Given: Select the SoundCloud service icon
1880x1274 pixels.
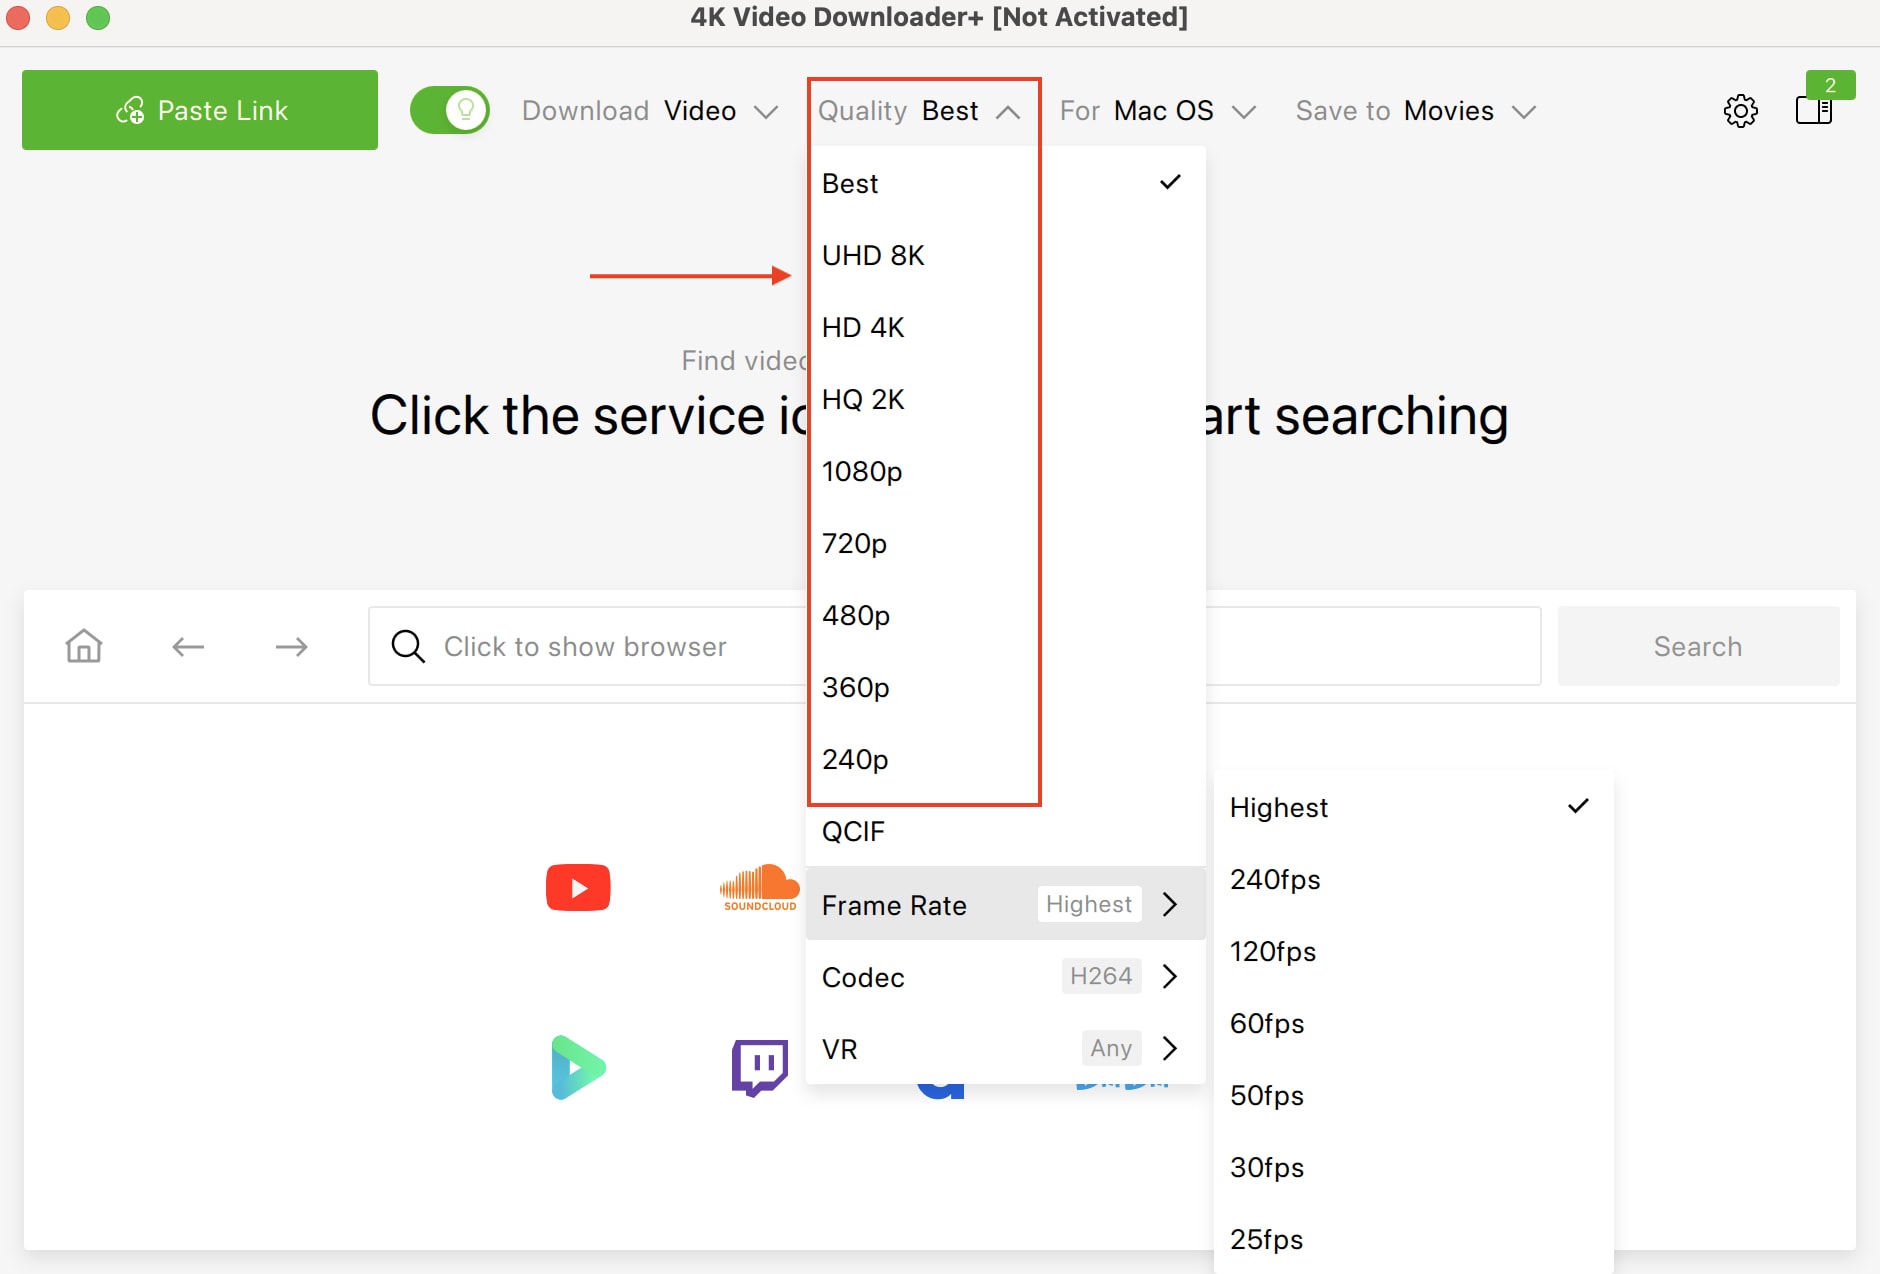Looking at the screenshot, I should click(759, 887).
